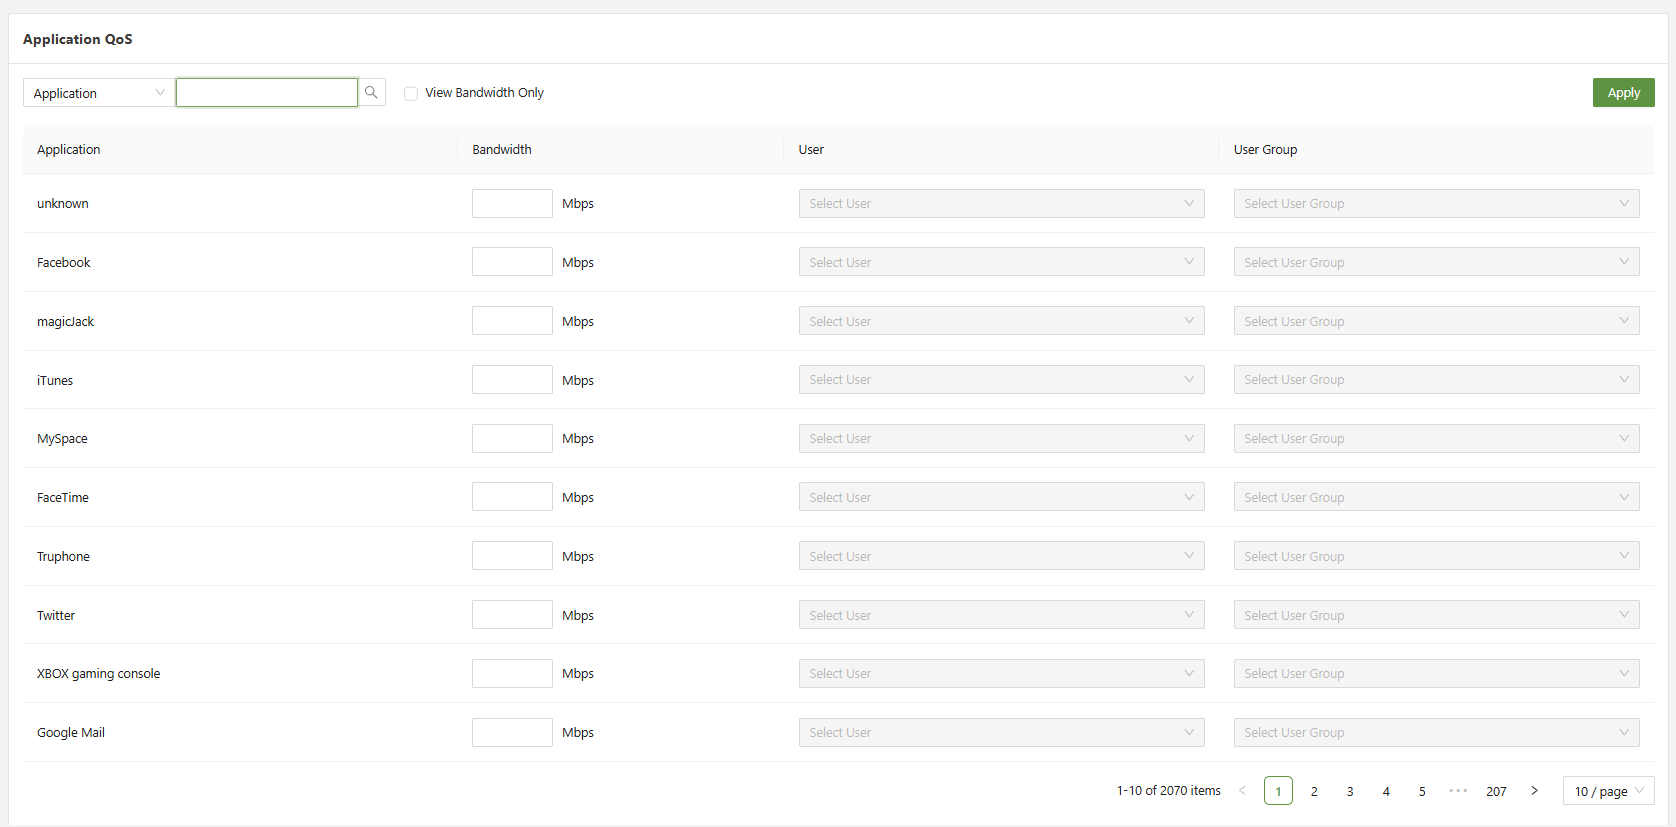The height and width of the screenshot is (827, 1676).
Task: Open the Application filter dropdown
Action: tap(98, 93)
